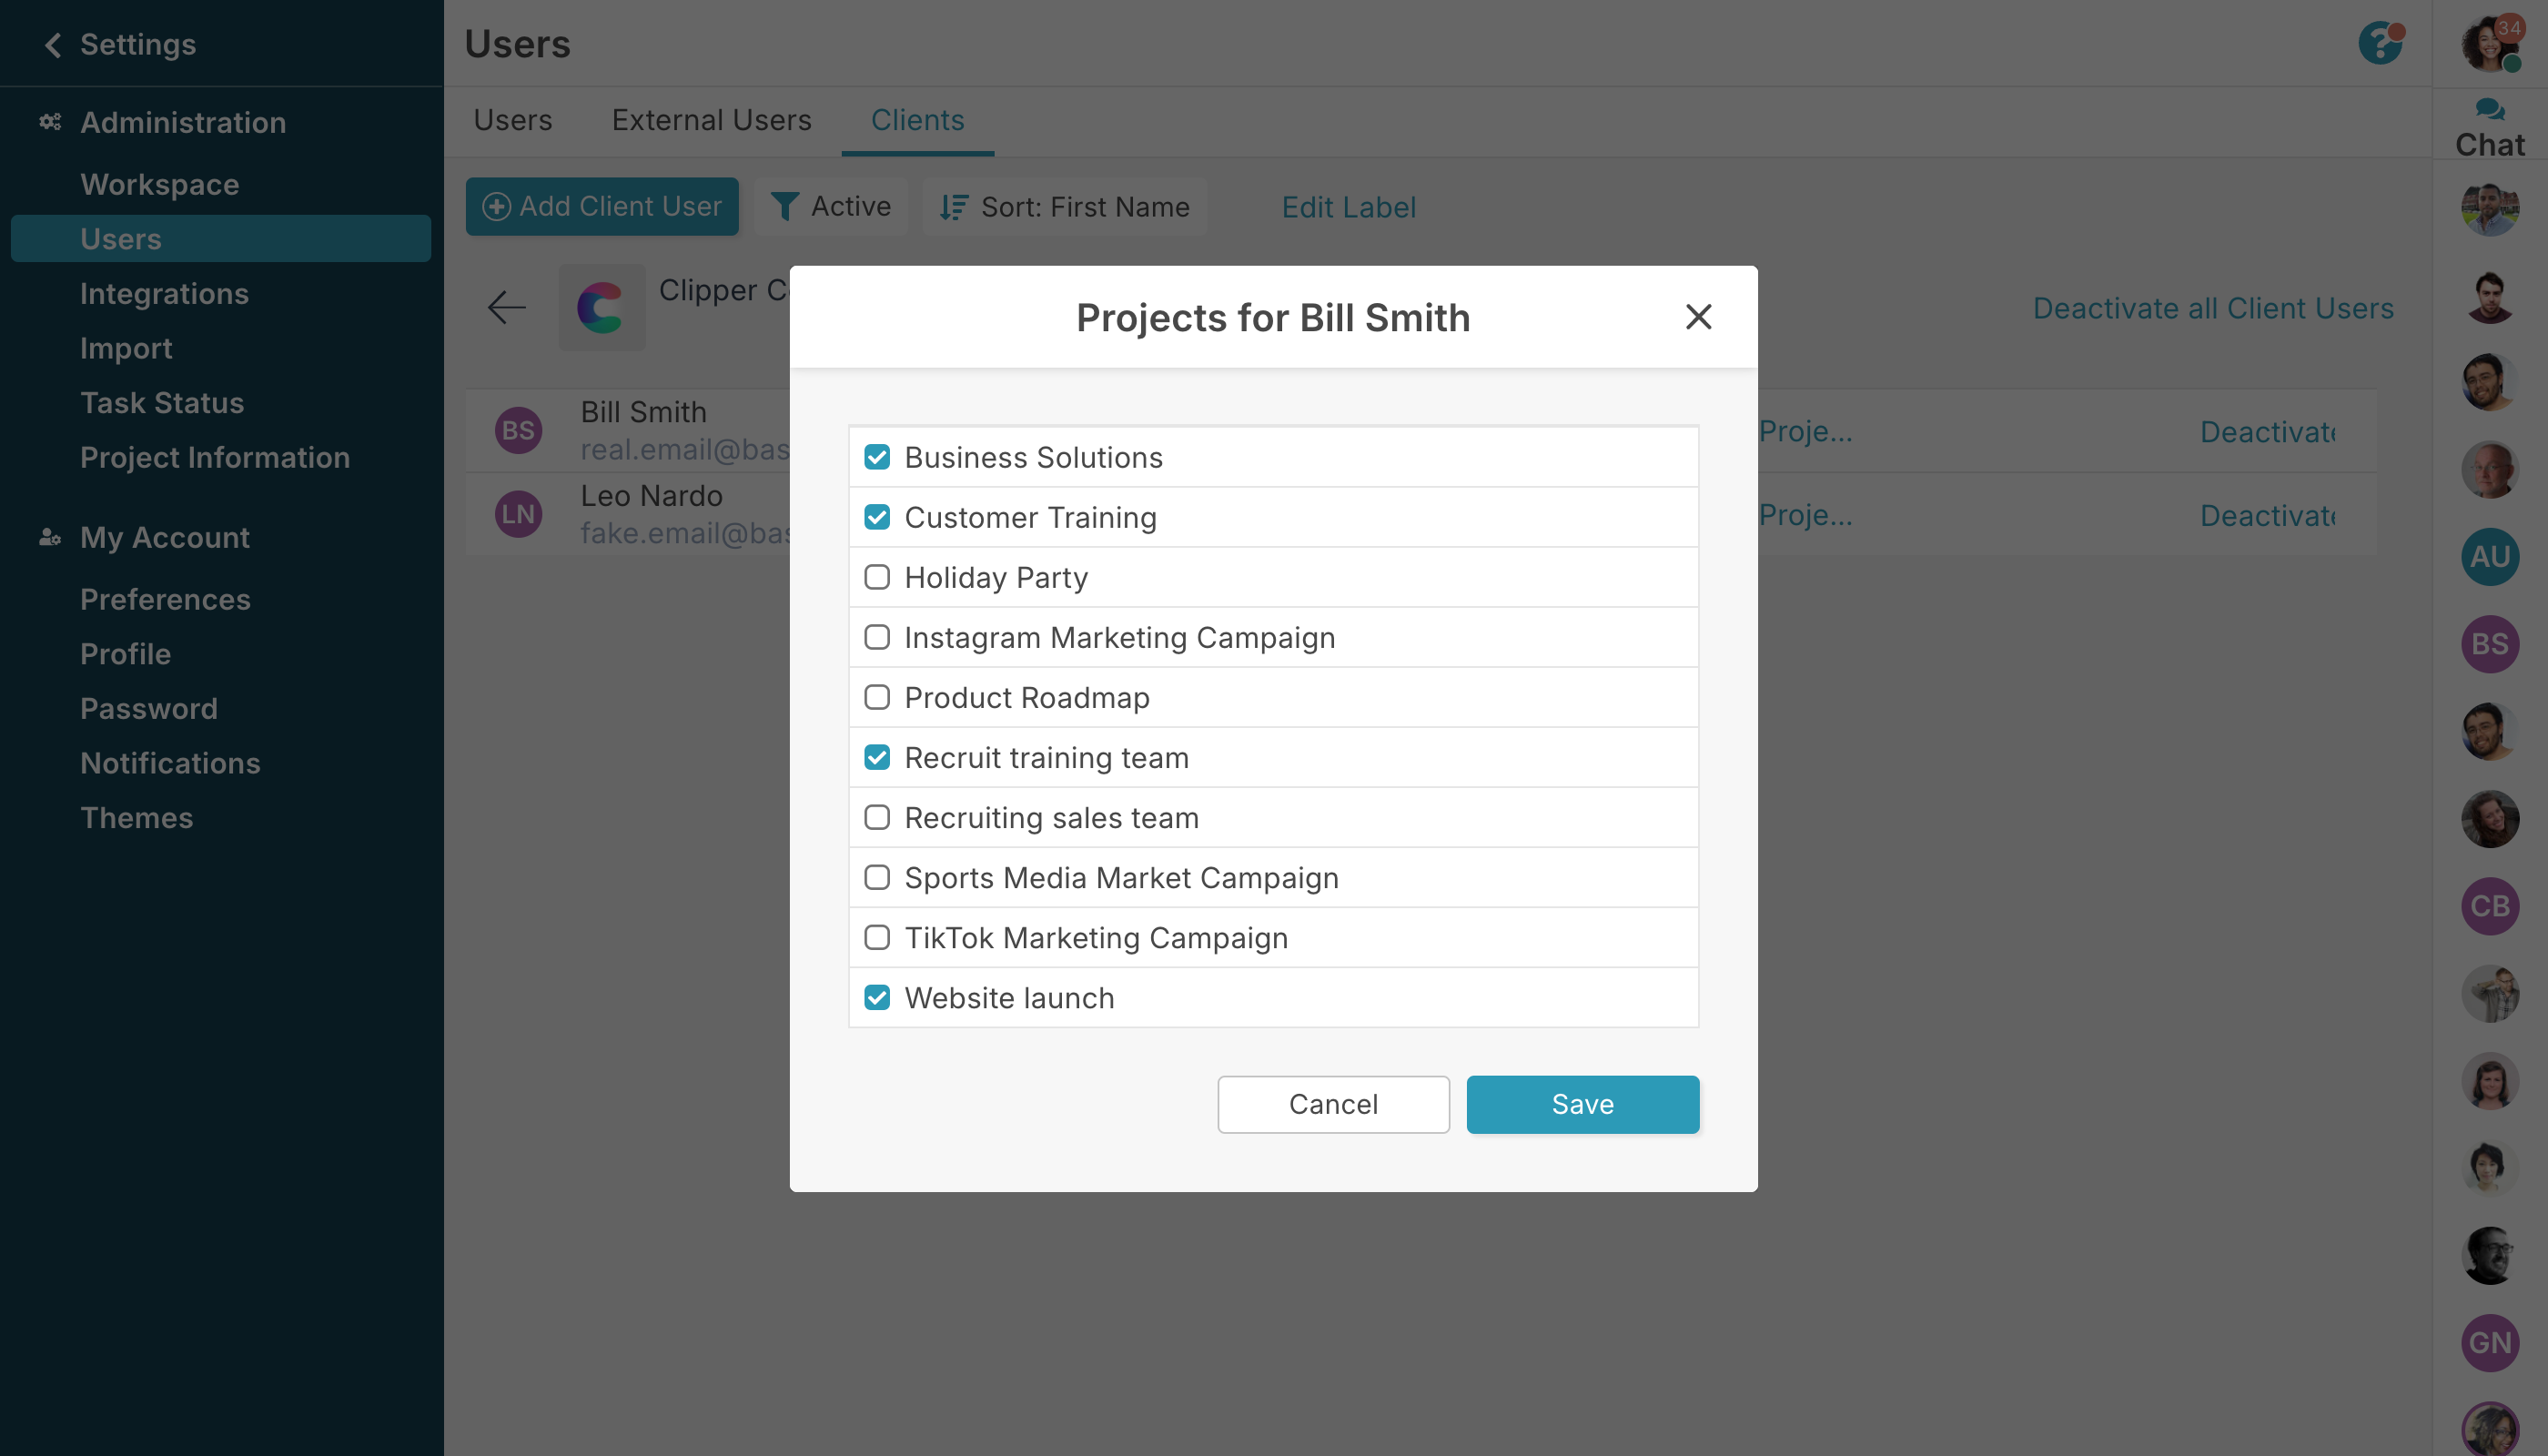Enable the TikTok Marketing Campaign checkbox

click(877, 937)
